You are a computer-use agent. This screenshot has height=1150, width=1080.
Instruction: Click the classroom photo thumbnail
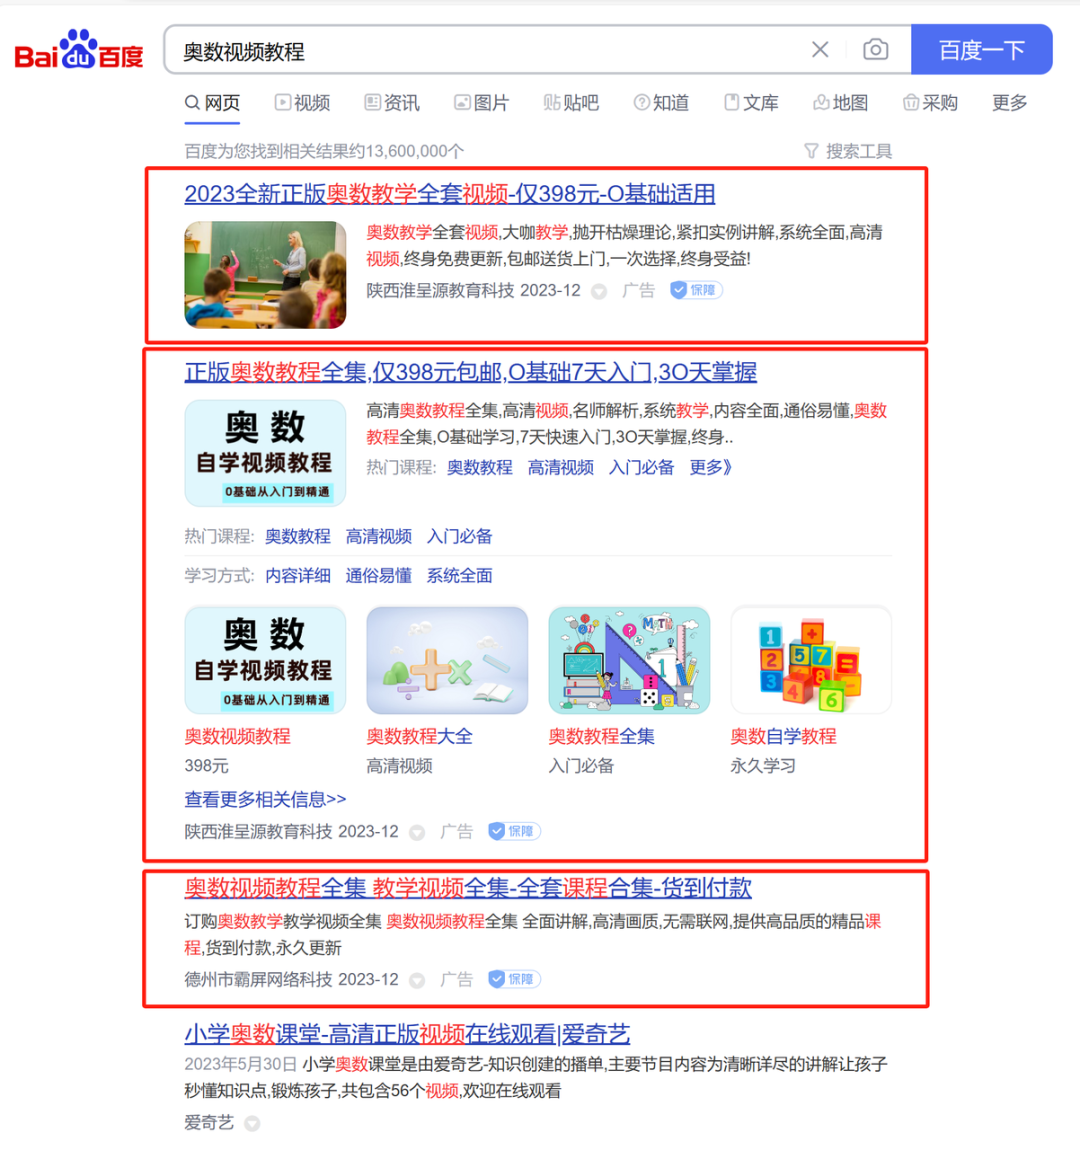(265, 274)
